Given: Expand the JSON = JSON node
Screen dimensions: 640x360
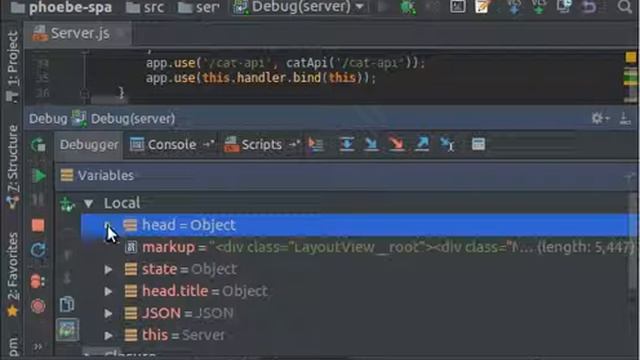Looking at the screenshot, I should [108, 313].
